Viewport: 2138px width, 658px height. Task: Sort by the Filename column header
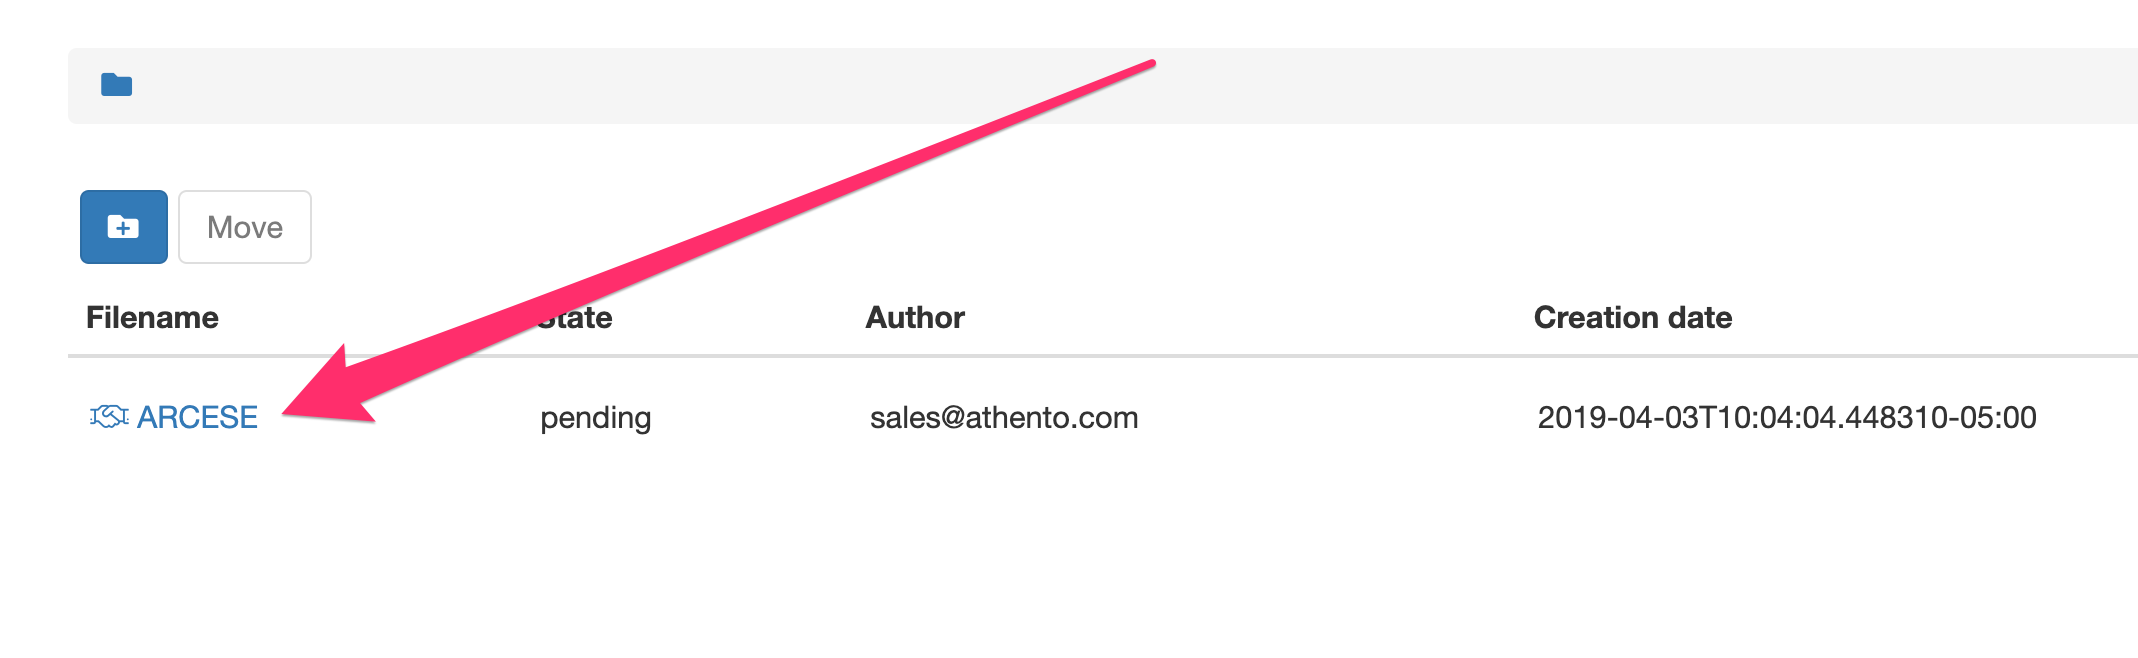(152, 318)
